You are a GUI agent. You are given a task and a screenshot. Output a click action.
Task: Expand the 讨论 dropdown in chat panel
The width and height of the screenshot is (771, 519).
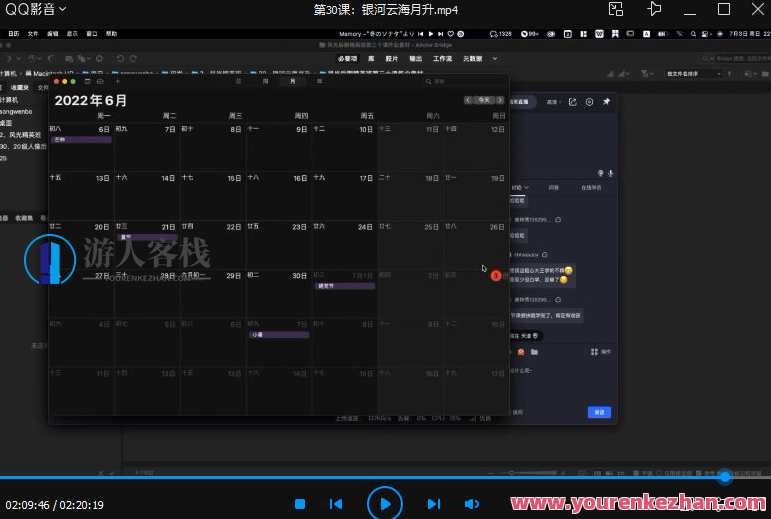point(519,187)
